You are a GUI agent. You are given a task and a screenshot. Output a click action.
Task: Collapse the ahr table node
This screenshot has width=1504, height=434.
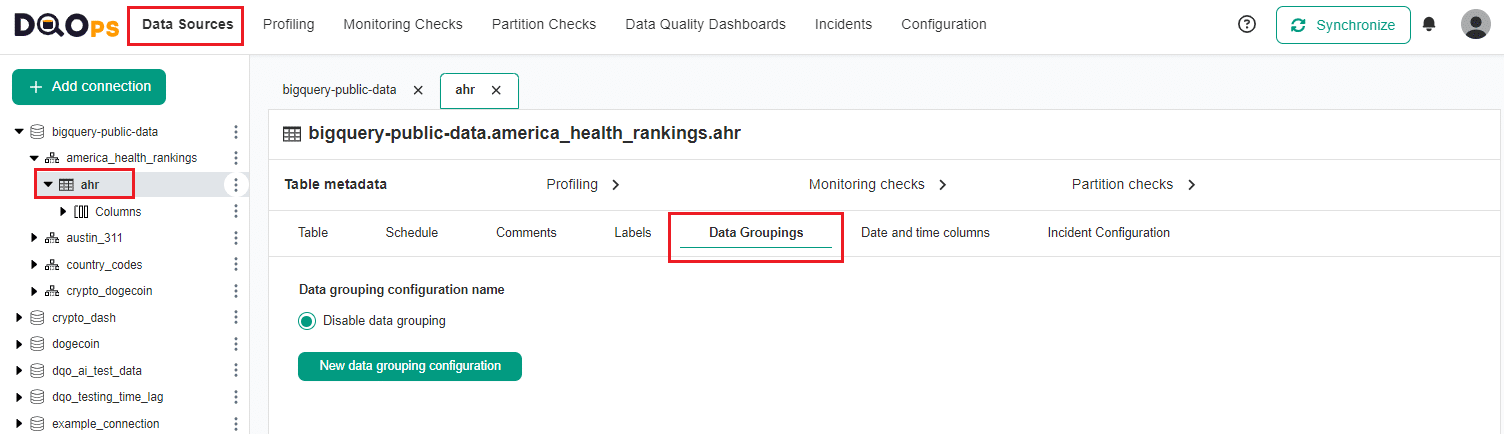48,184
